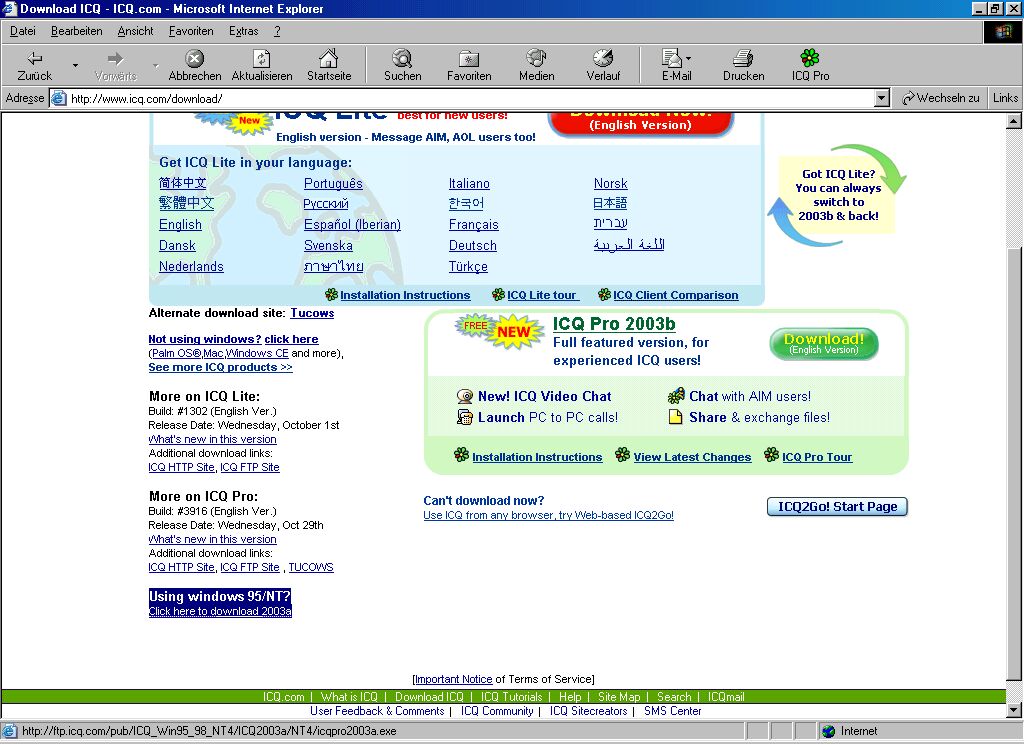The width and height of the screenshot is (1024, 744).
Task: Open the Suchen search pane
Action: click(402, 66)
